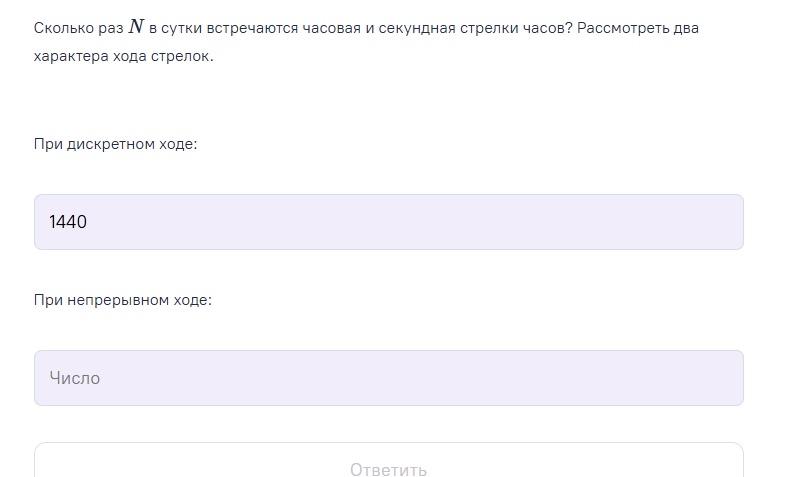
Task: Click the "При непрерывном ходе:" label
Action: click(x=122, y=300)
